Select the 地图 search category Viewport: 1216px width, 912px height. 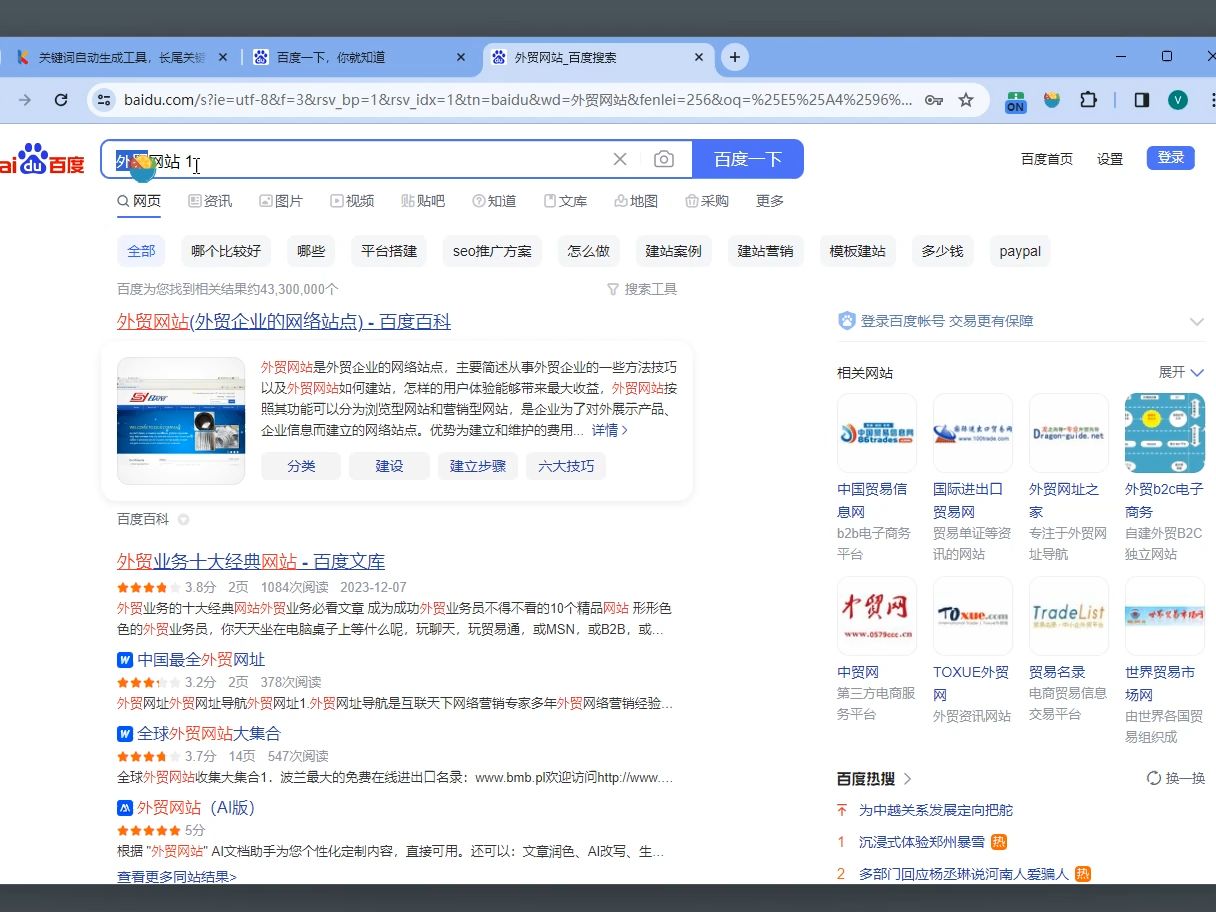(x=636, y=201)
